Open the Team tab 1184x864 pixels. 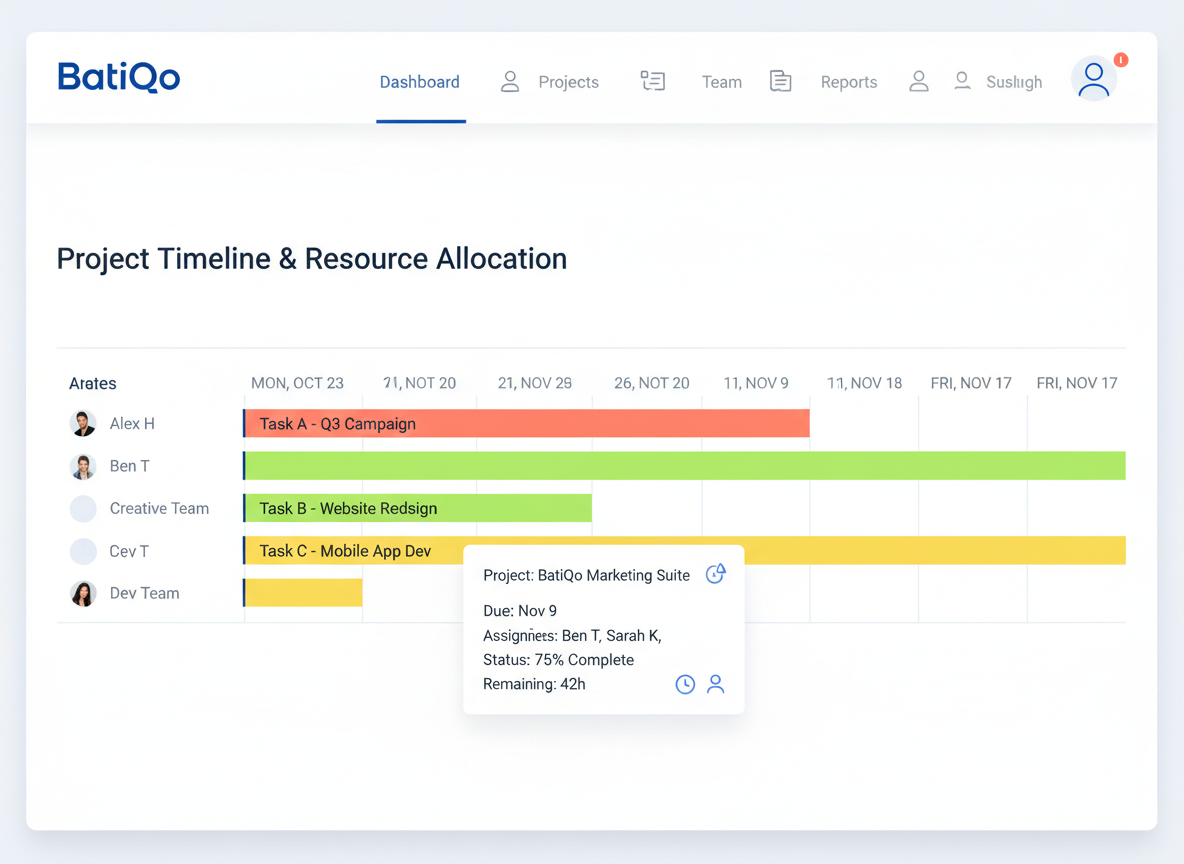(721, 82)
